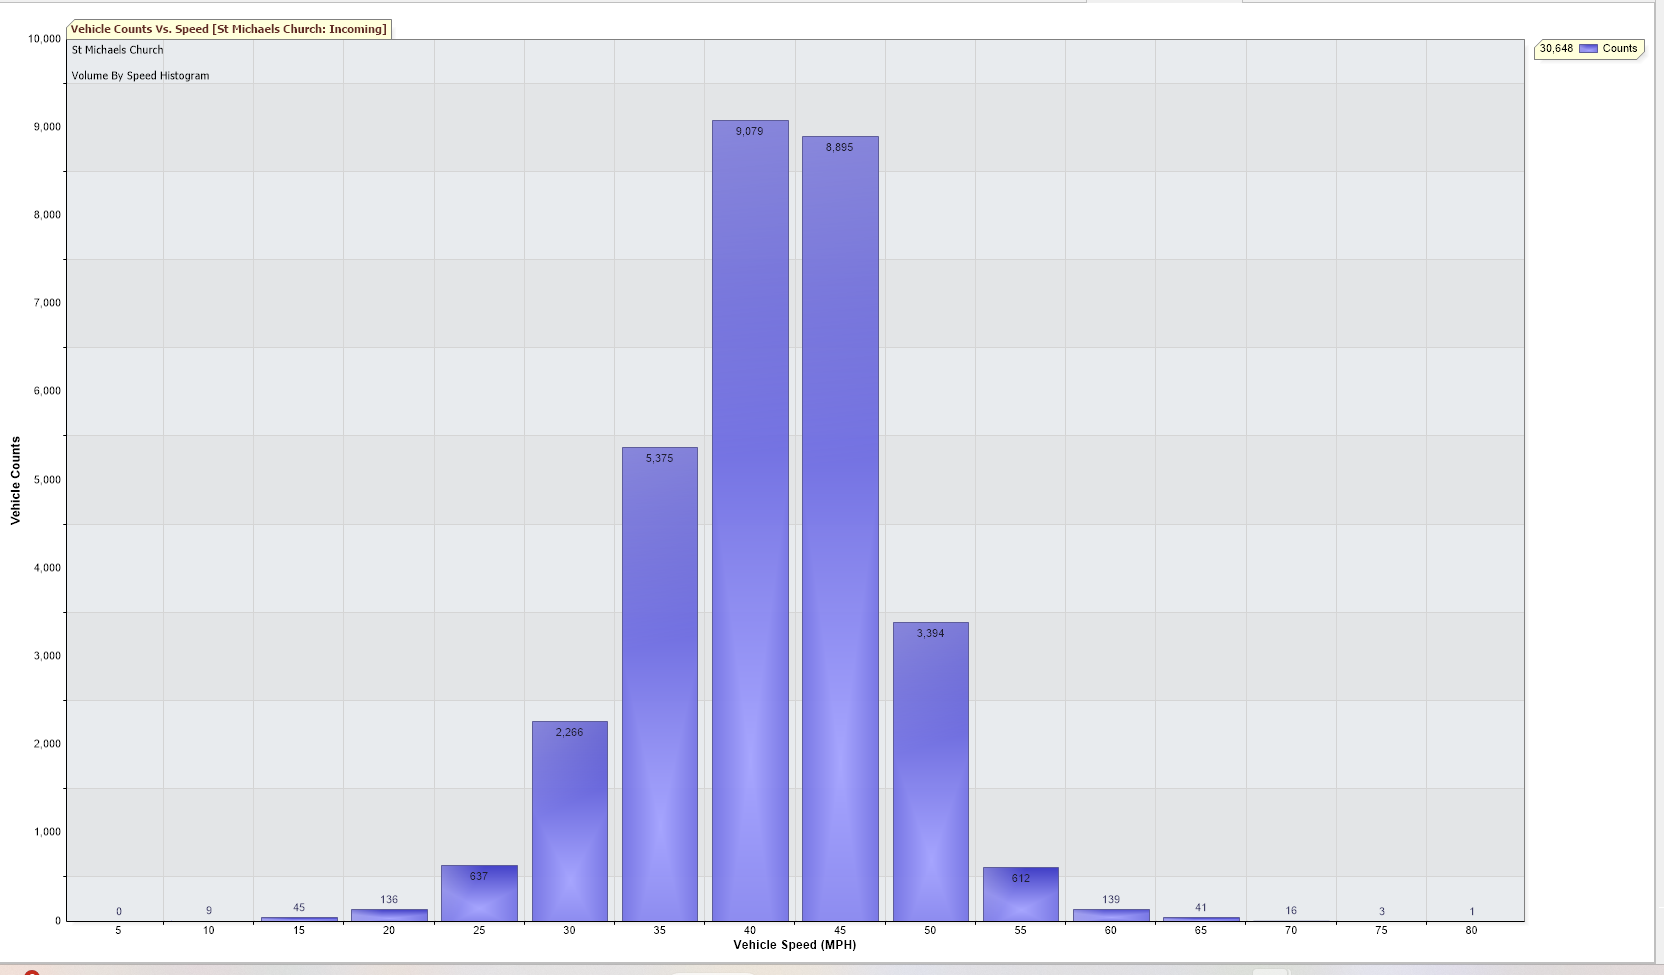Click the 55 MPH bar with 612
1664x975 pixels.
point(1020,896)
